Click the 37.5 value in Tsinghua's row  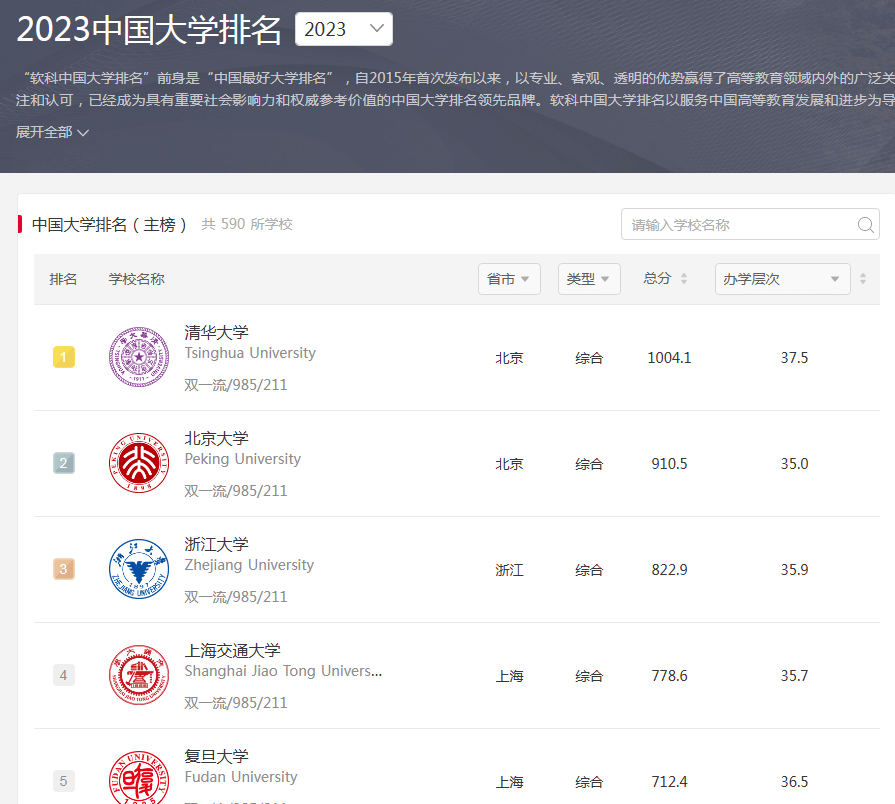click(x=794, y=358)
